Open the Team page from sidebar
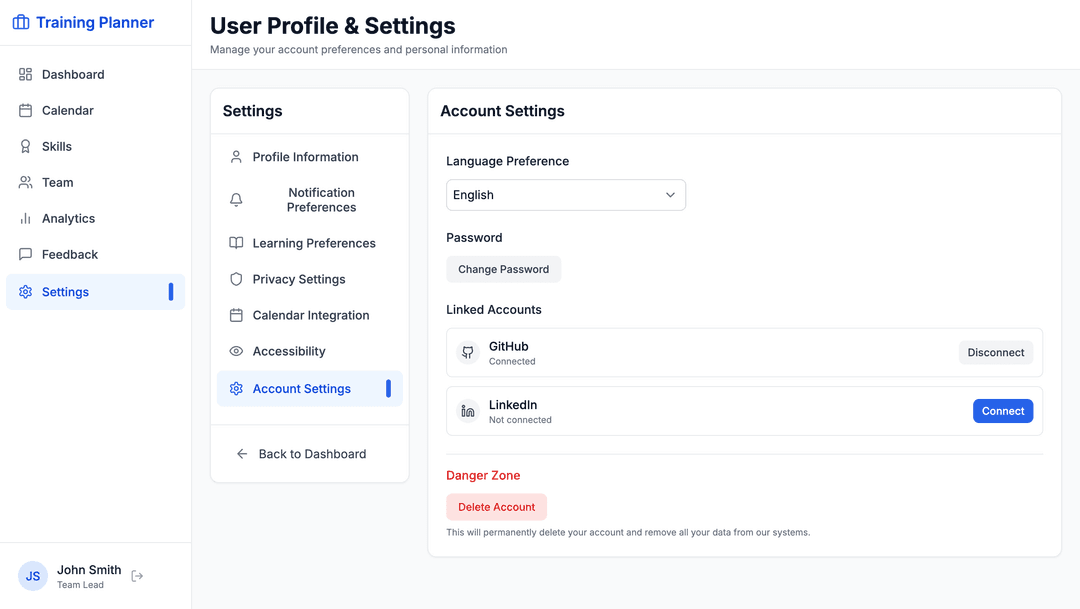This screenshot has height=609, width=1080. point(58,182)
